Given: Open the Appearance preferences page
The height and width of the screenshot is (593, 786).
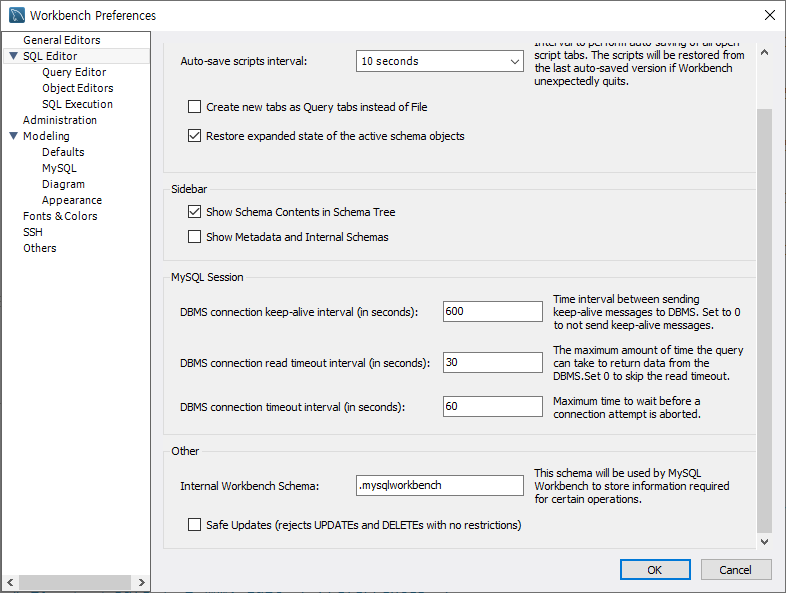Looking at the screenshot, I should 72,201.
